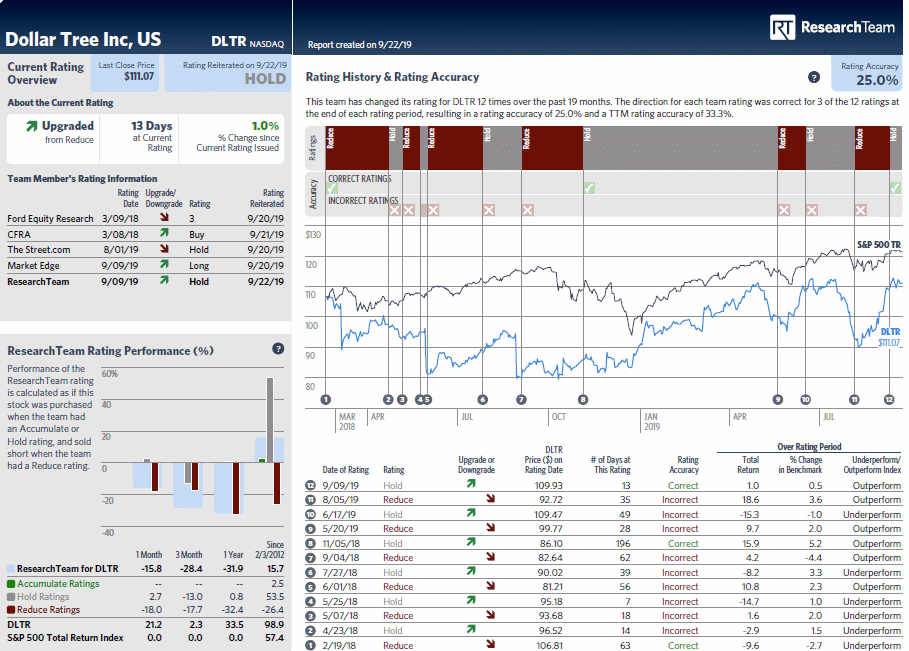Click row number 2 icon in rating table
The width and height of the screenshot is (909, 651).
[x=311, y=631]
